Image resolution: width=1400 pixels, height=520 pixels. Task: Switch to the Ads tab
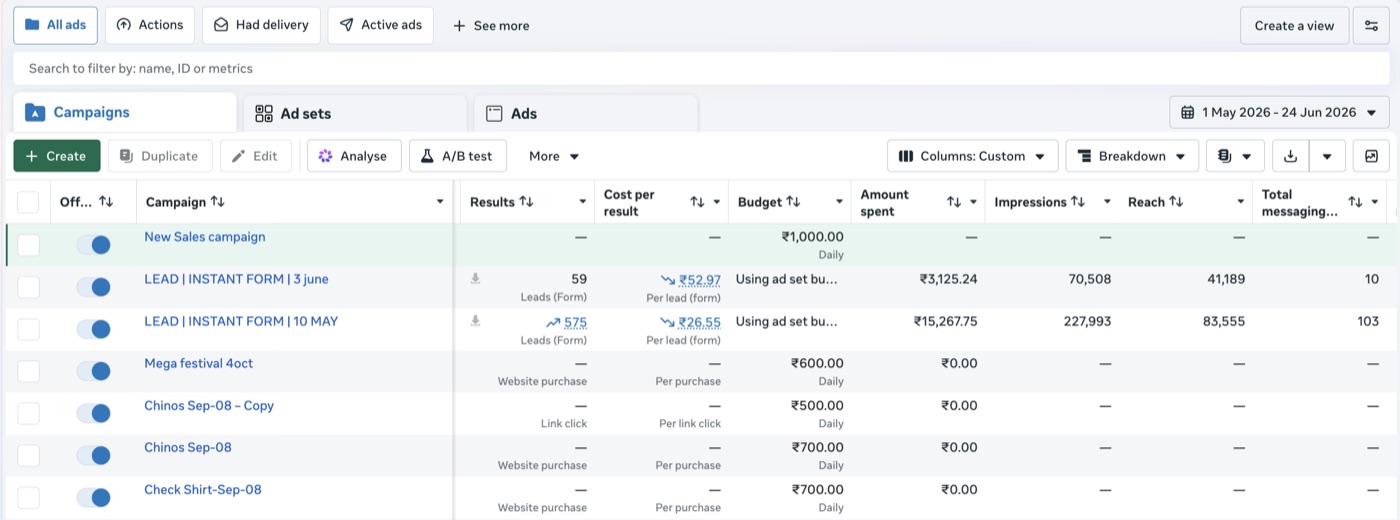tap(586, 113)
